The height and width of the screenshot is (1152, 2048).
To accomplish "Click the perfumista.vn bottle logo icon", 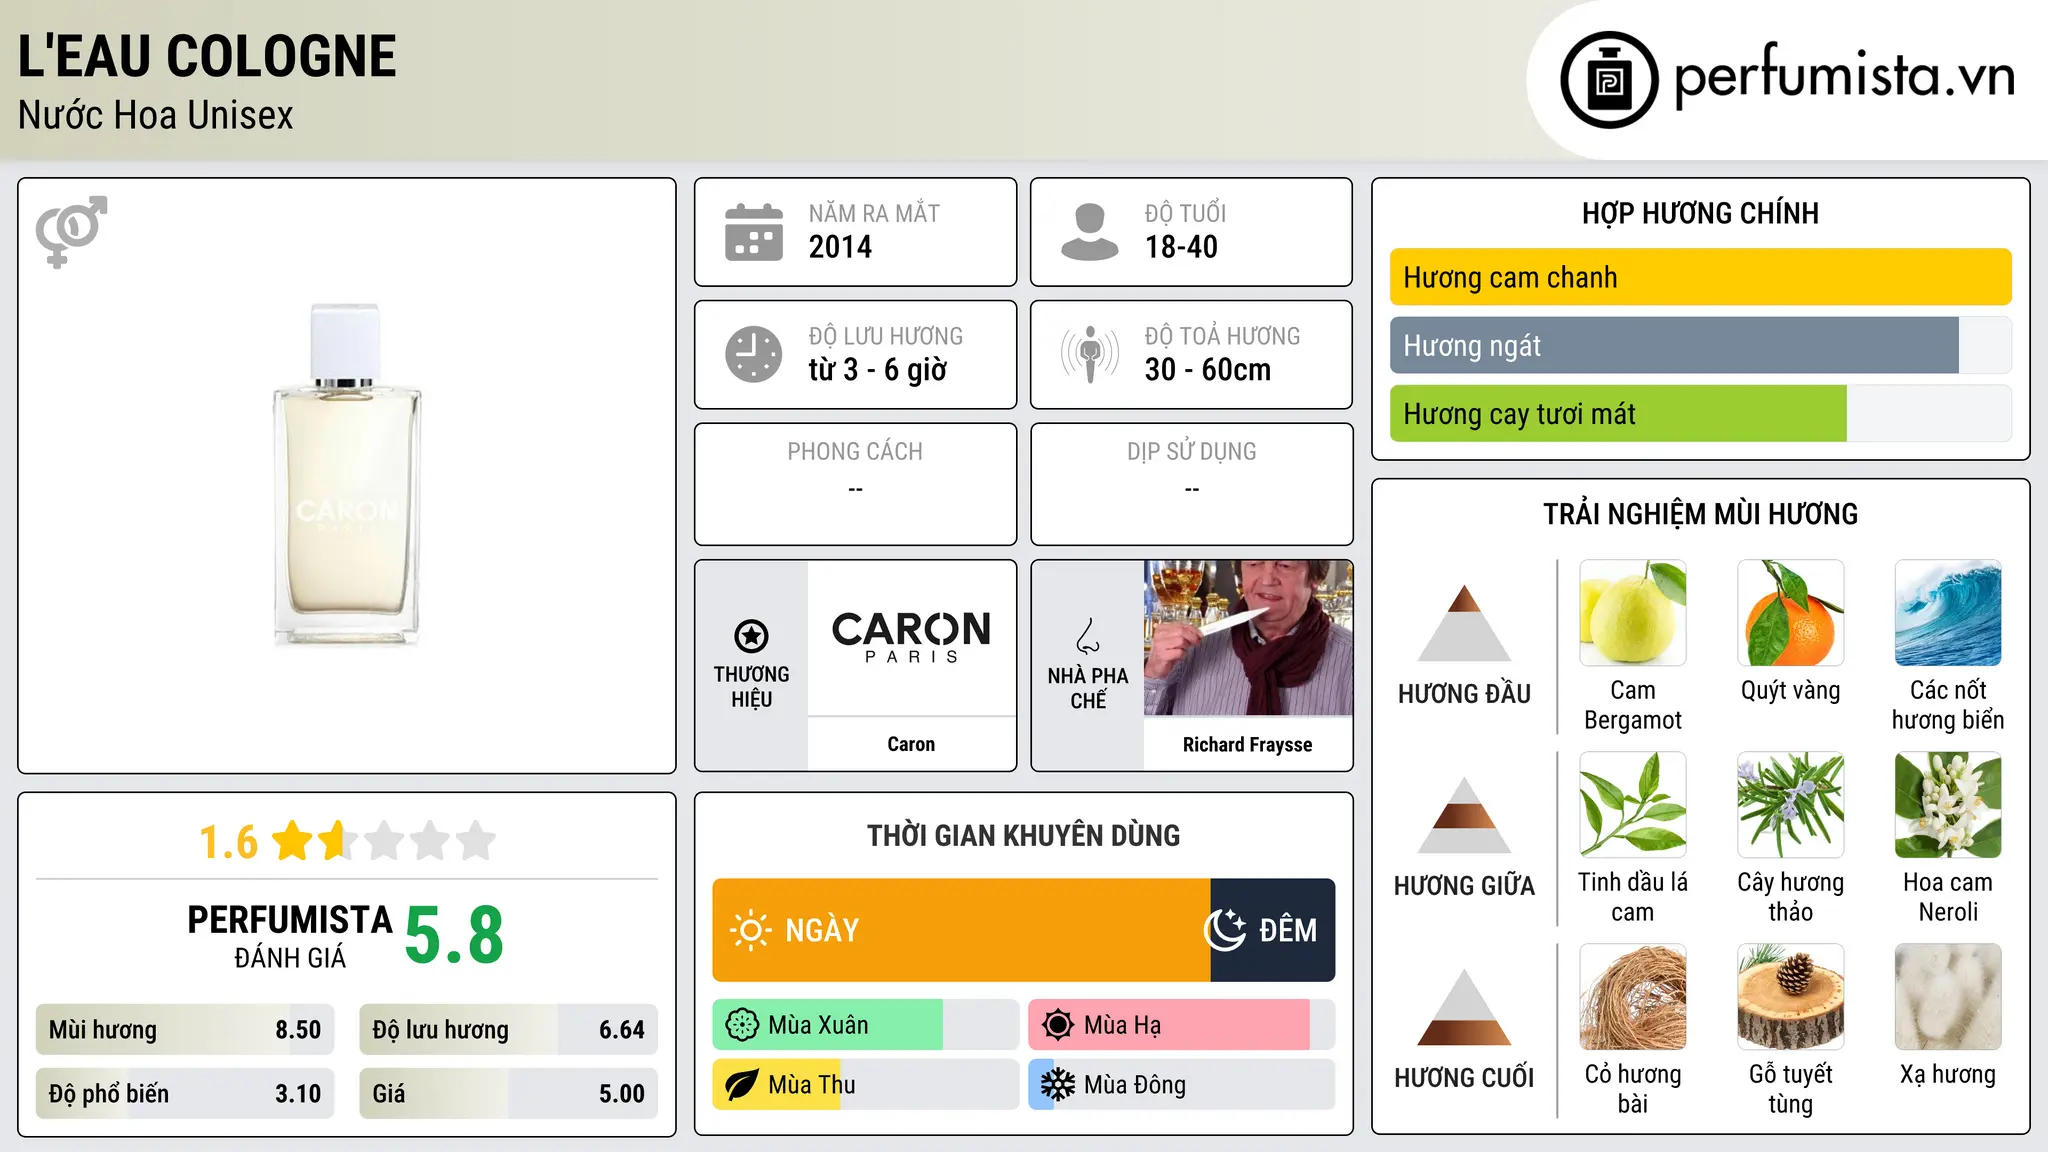I will point(1609,80).
